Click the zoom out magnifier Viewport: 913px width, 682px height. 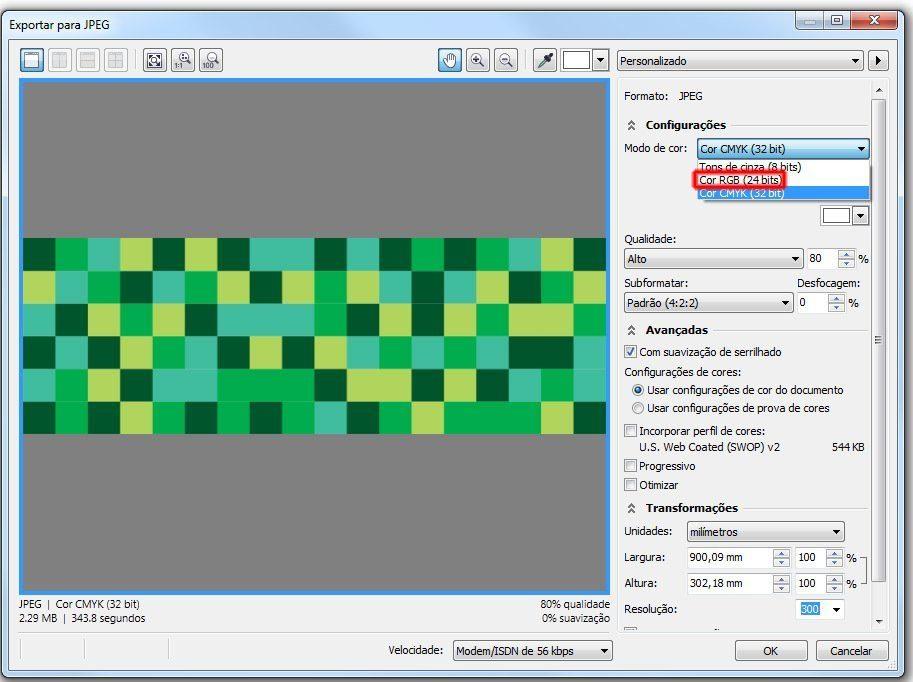click(506, 60)
